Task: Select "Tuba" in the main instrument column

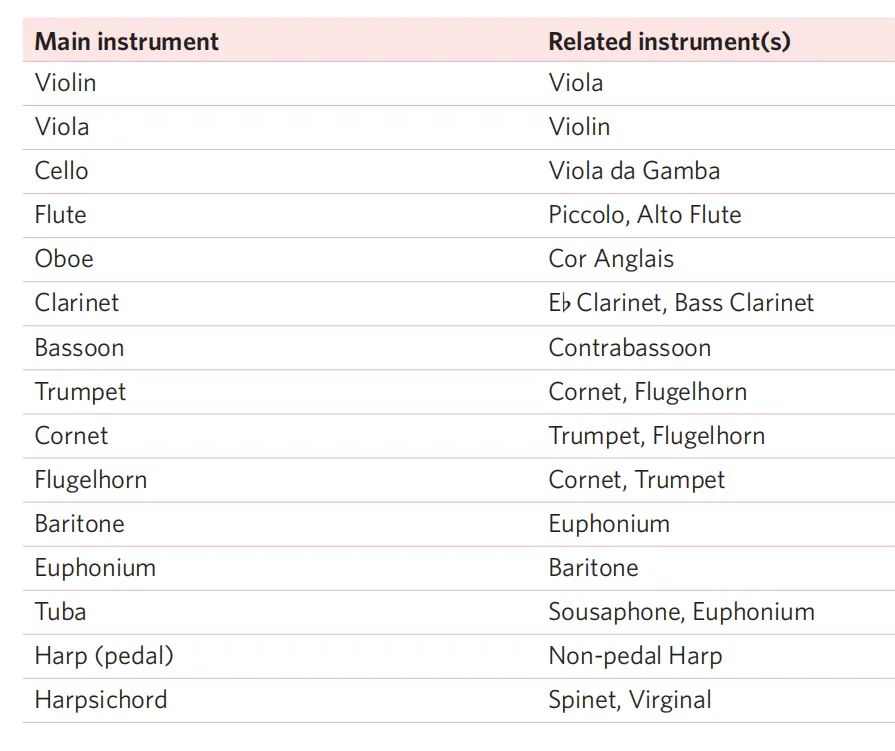Action: click(x=60, y=612)
